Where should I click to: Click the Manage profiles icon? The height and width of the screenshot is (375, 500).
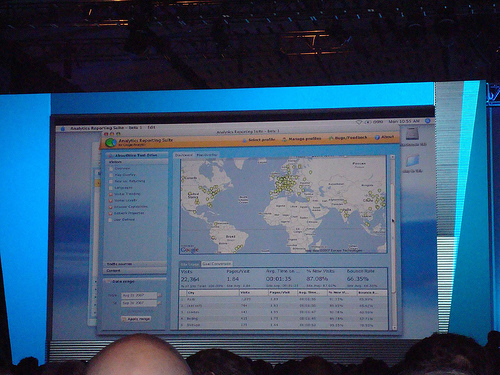pyautogui.click(x=284, y=140)
